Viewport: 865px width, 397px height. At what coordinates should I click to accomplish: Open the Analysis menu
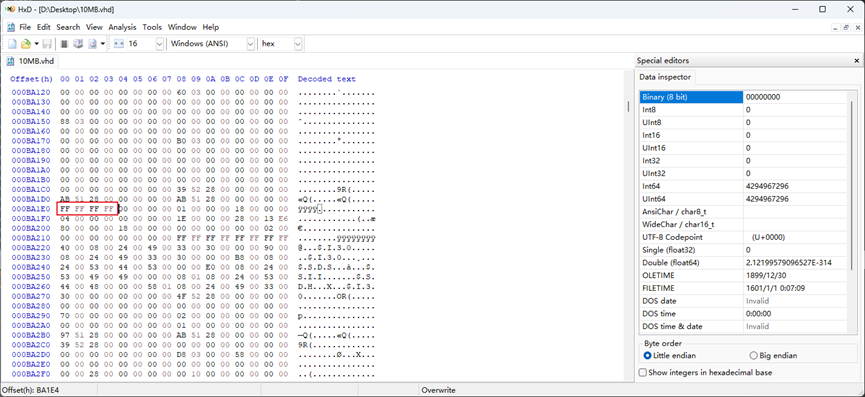122,27
